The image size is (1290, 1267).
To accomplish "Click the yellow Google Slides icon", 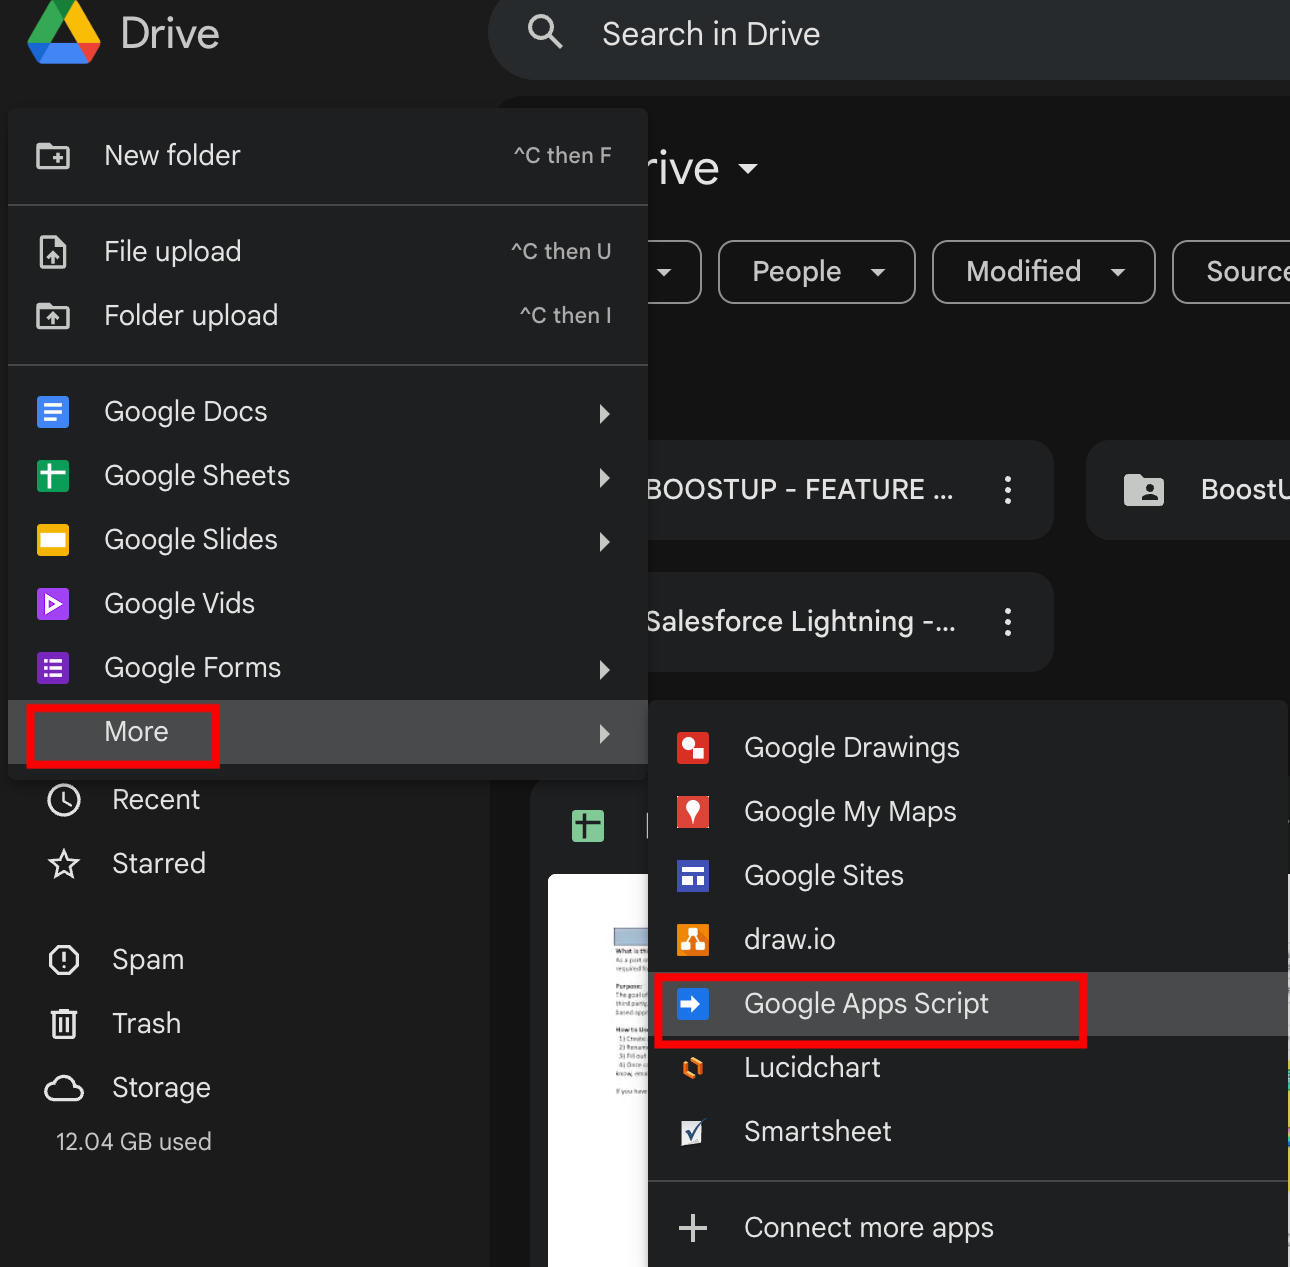I will coord(53,540).
